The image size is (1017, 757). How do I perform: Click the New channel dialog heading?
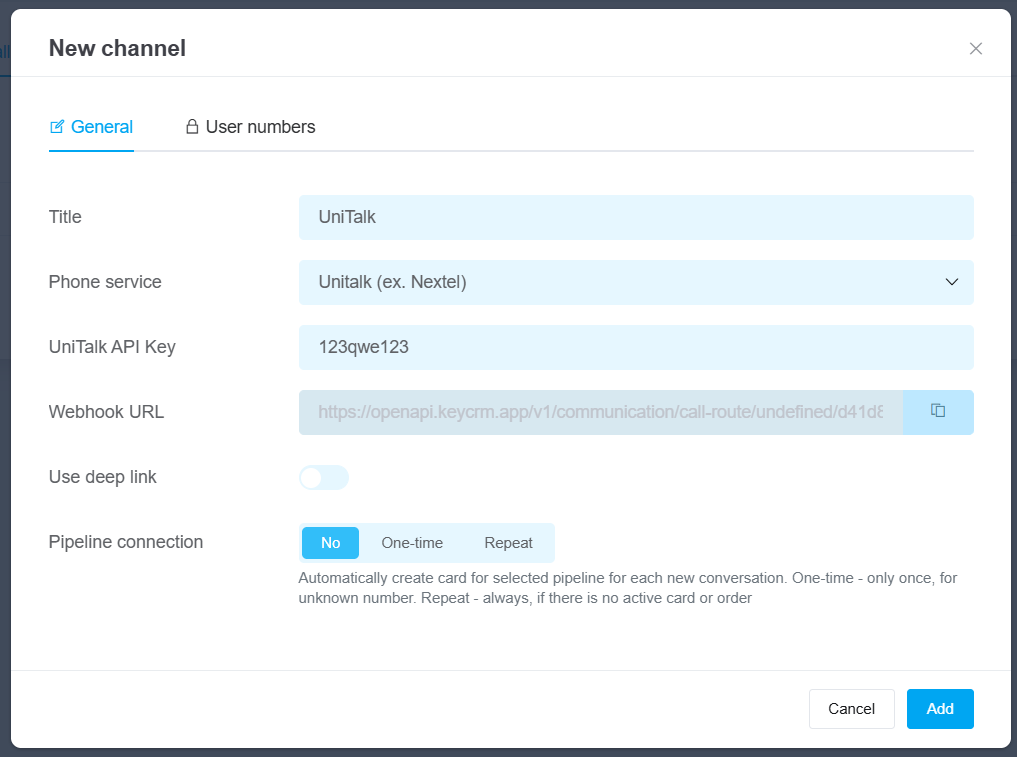pyautogui.click(x=117, y=48)
